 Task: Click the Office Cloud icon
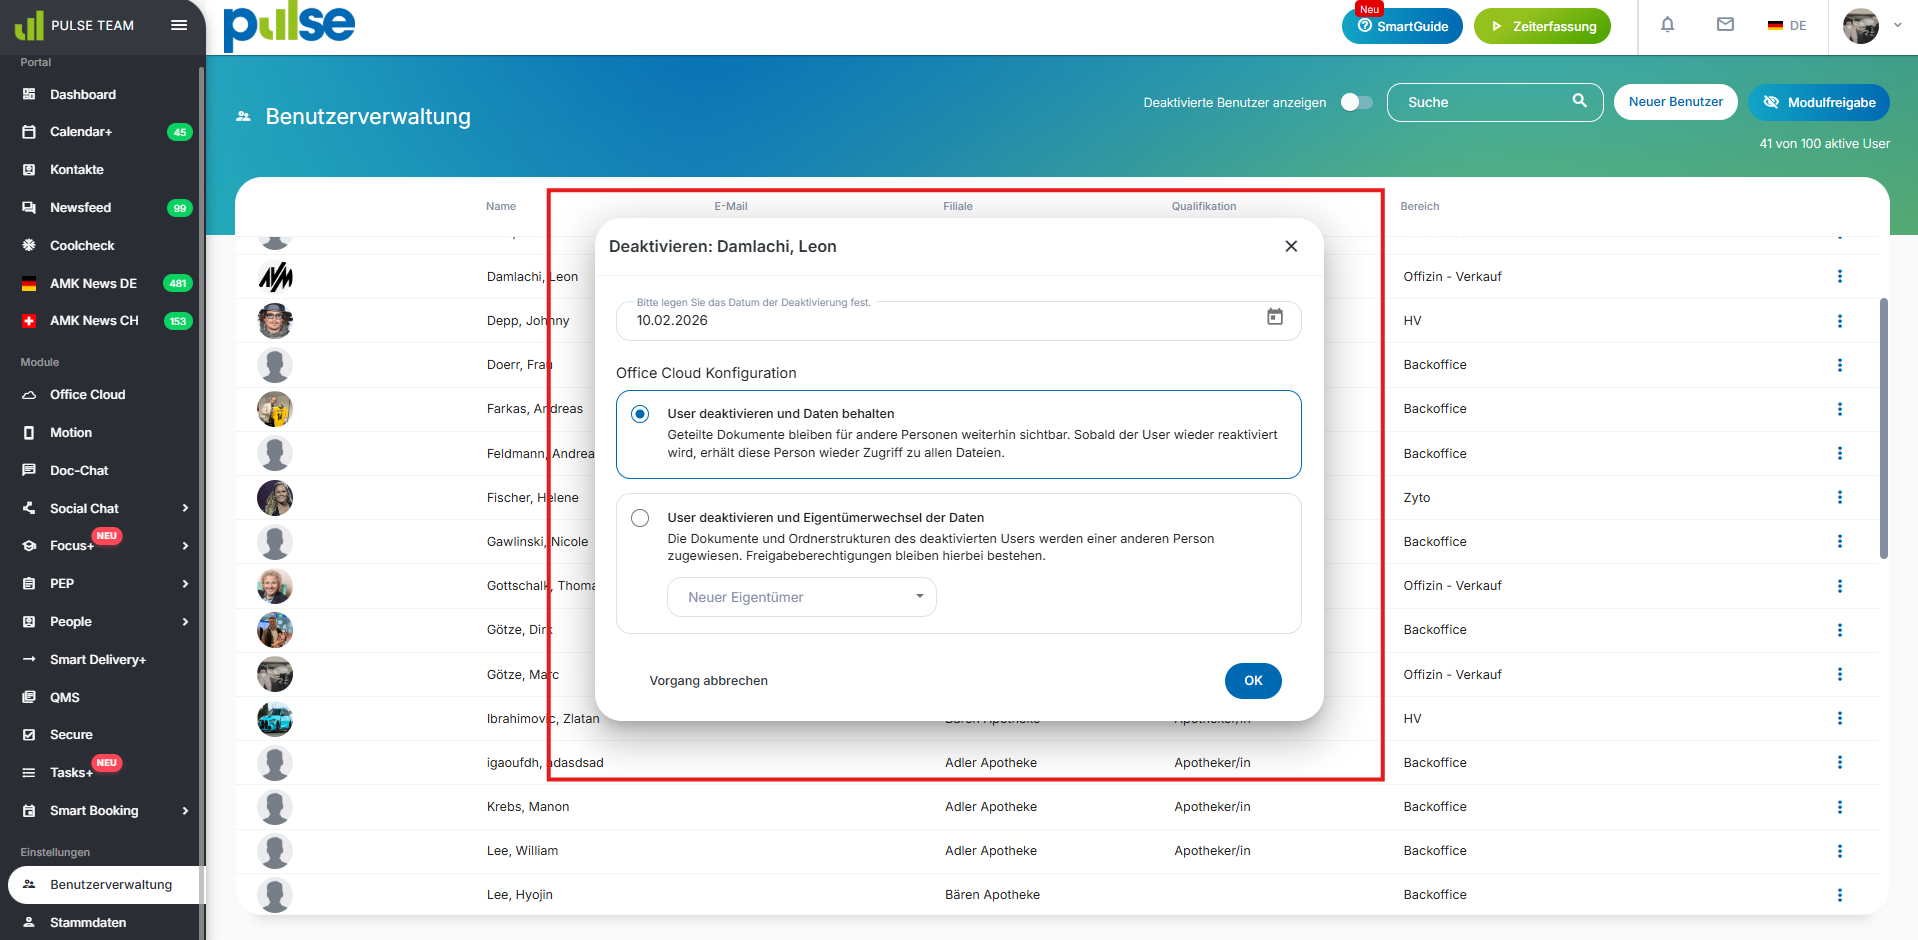coord(29,395)
